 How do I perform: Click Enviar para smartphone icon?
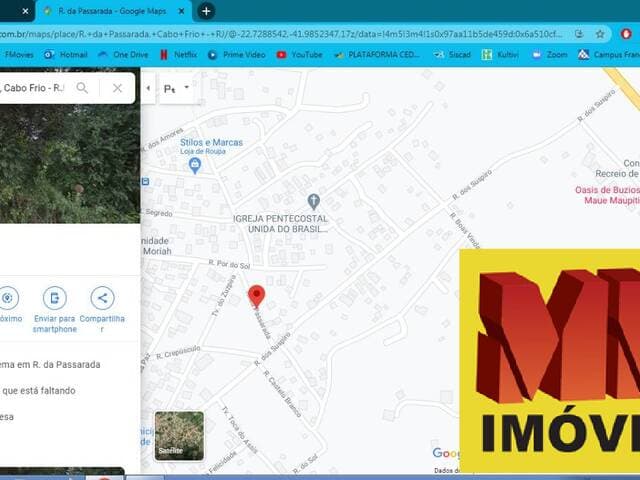tap(55, 298)
